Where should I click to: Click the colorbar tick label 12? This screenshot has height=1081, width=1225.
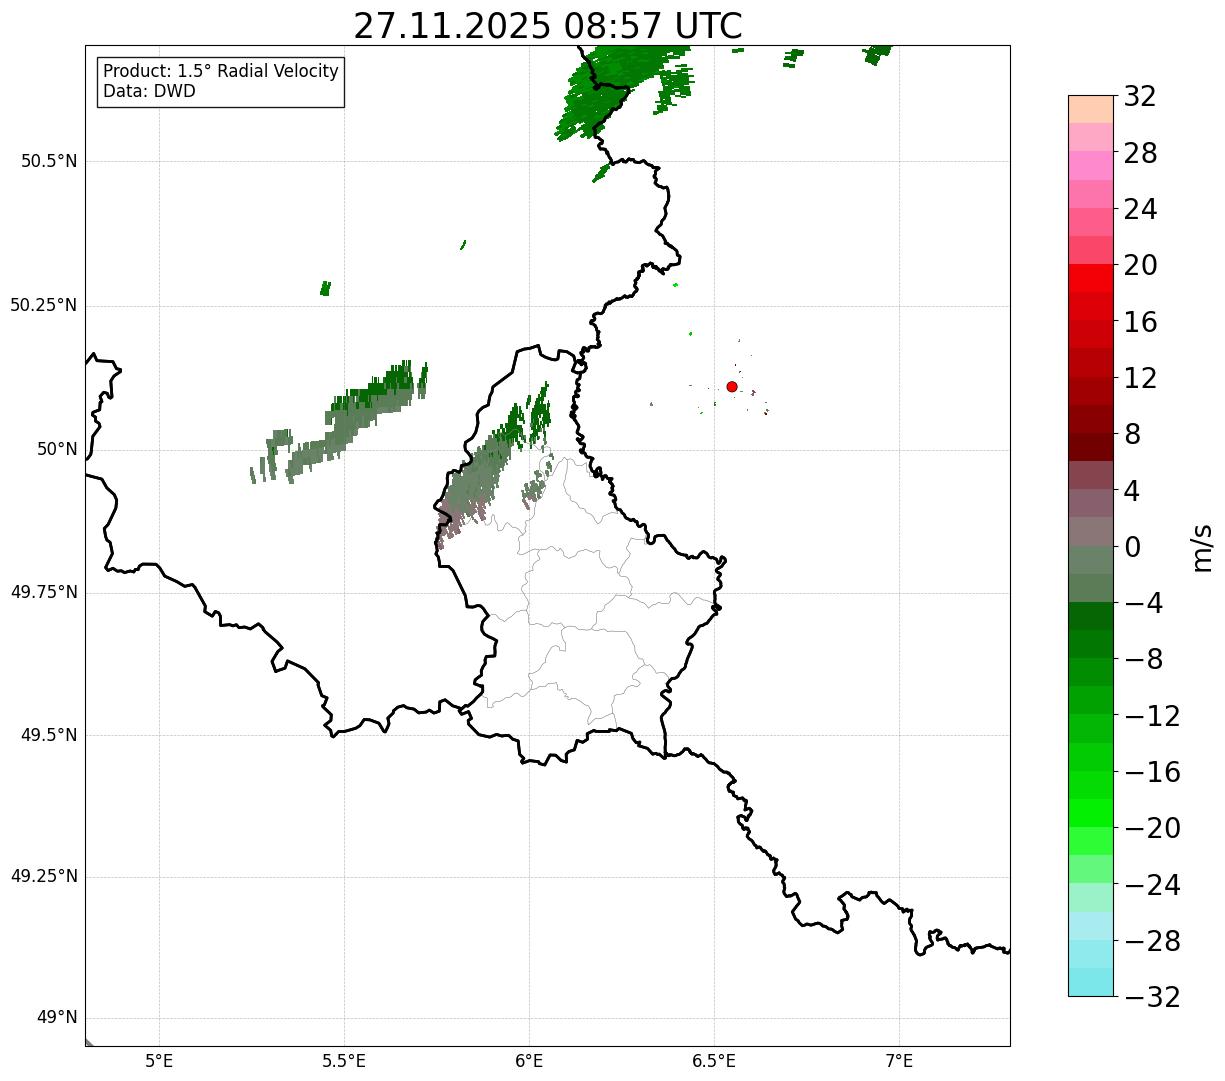(x=1140, y=379)
